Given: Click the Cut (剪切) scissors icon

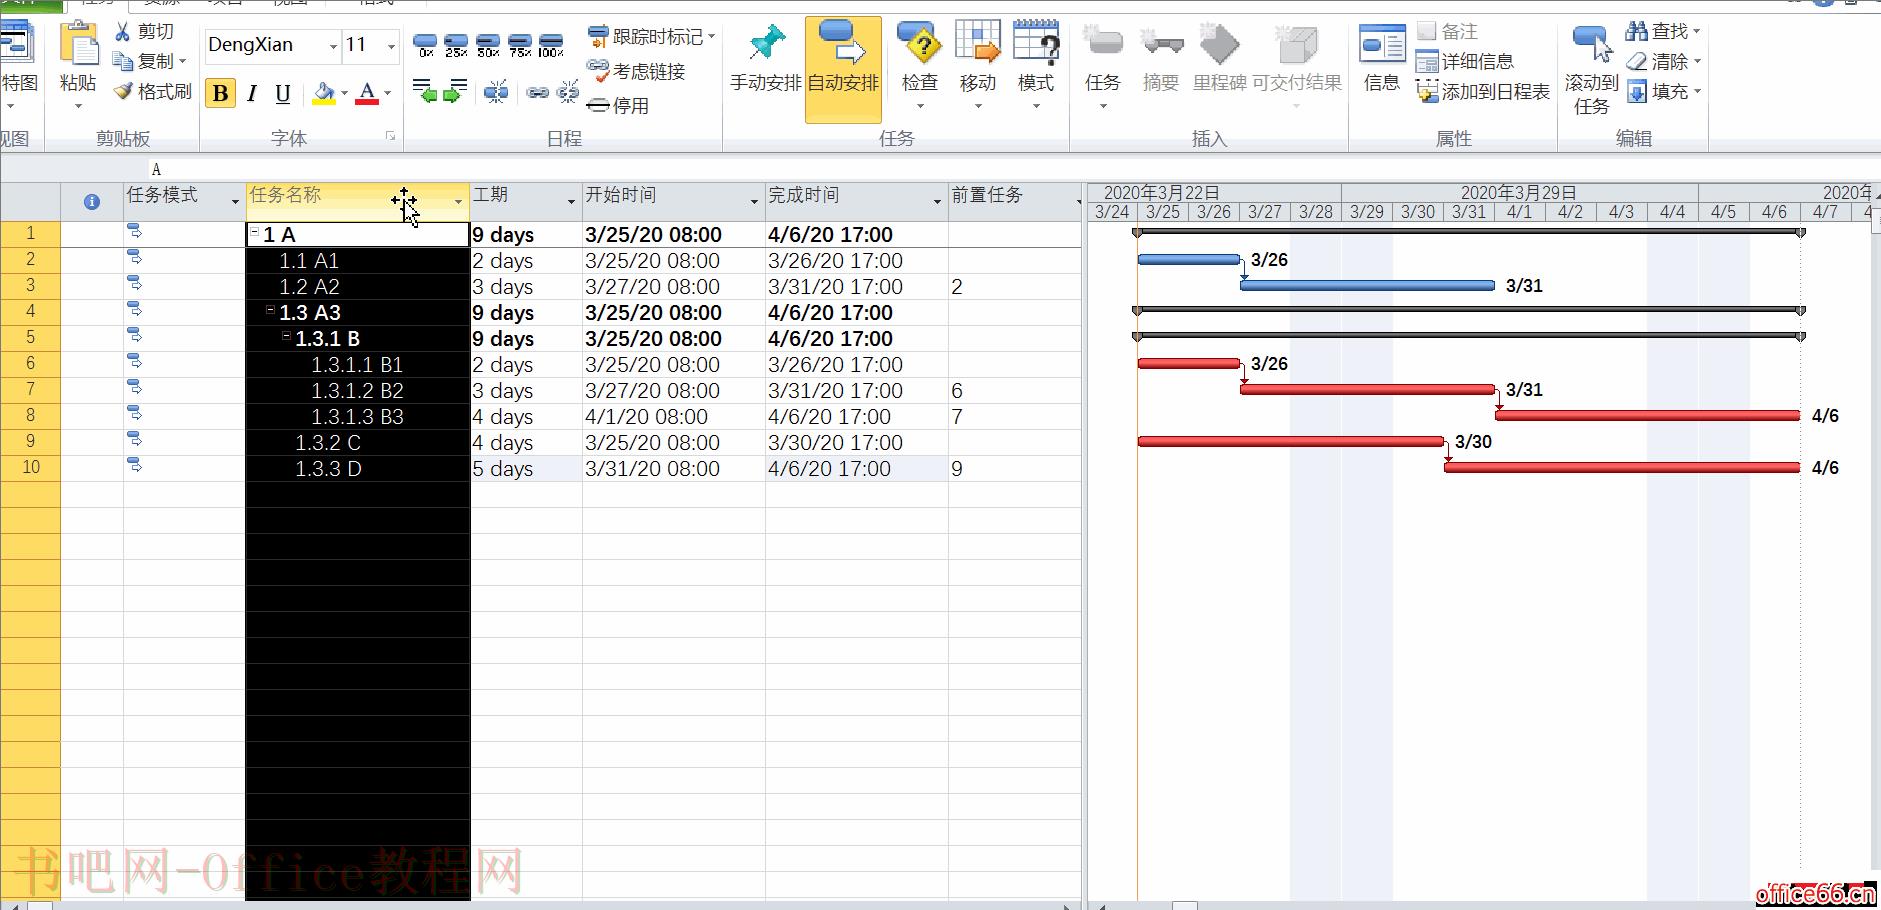Looking at the screenshot, I should pos(123,32).
